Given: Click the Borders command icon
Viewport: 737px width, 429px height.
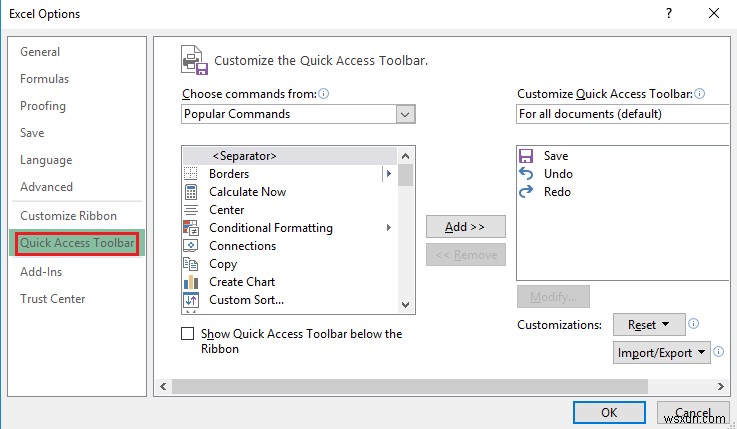Looking at the screenshot, I should [x=191, y=174].
